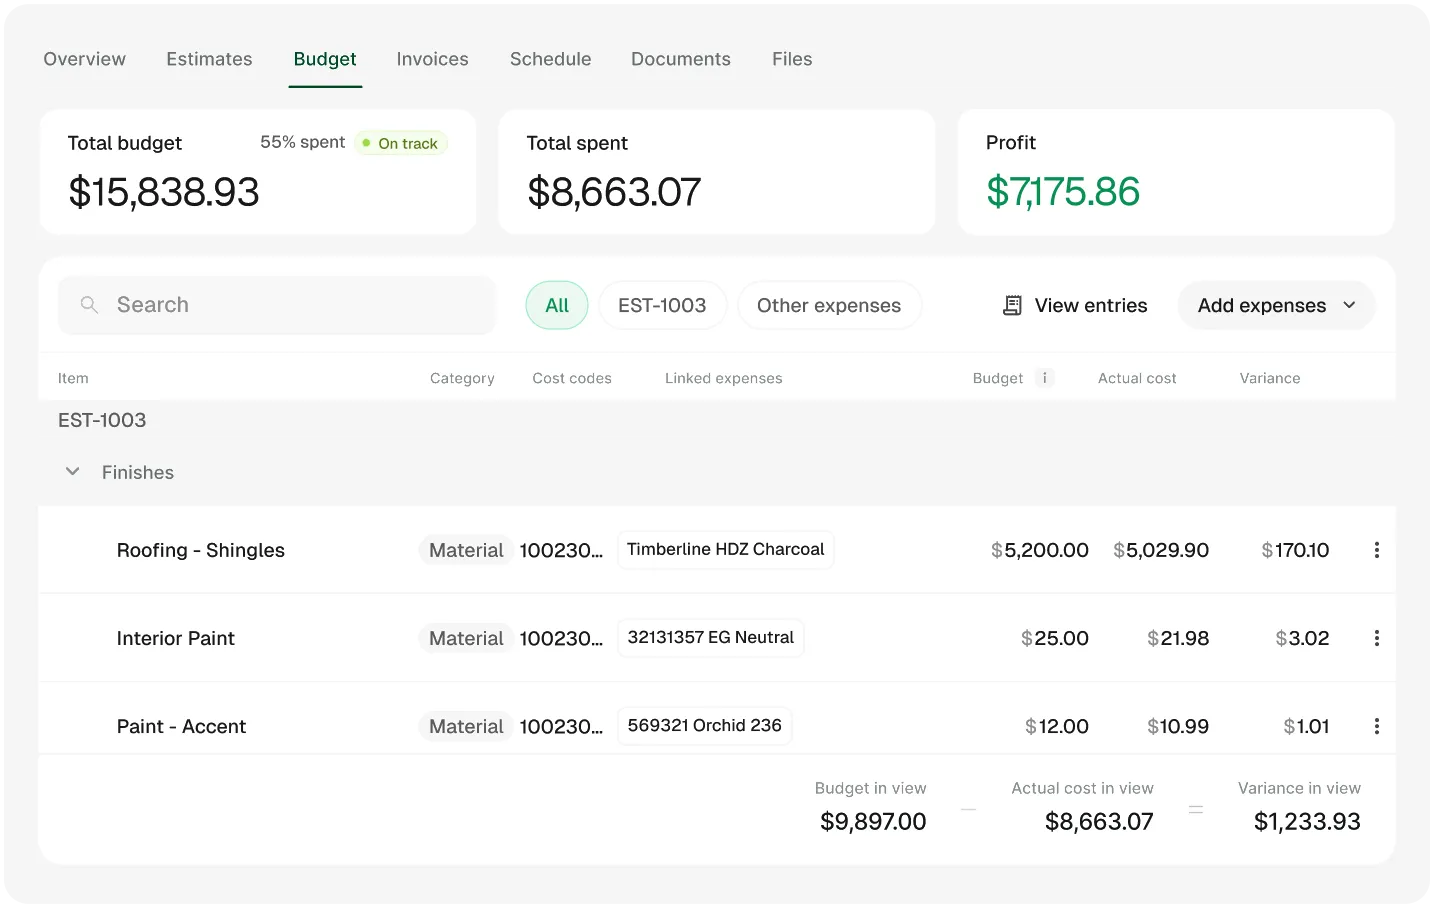
Task: Click the Finishes group label
Action: tap(138, 472)
